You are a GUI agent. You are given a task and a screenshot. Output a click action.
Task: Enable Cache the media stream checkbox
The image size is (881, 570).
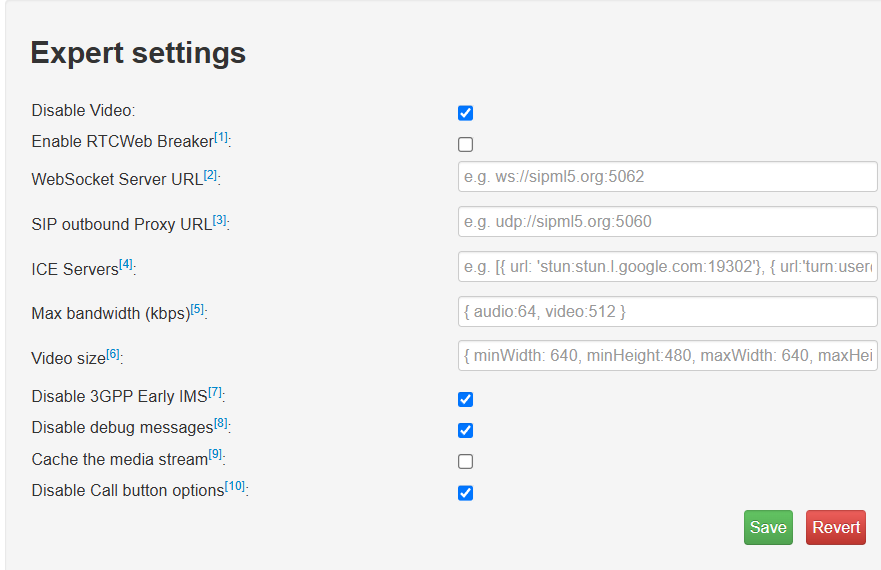tap(465, 461)
